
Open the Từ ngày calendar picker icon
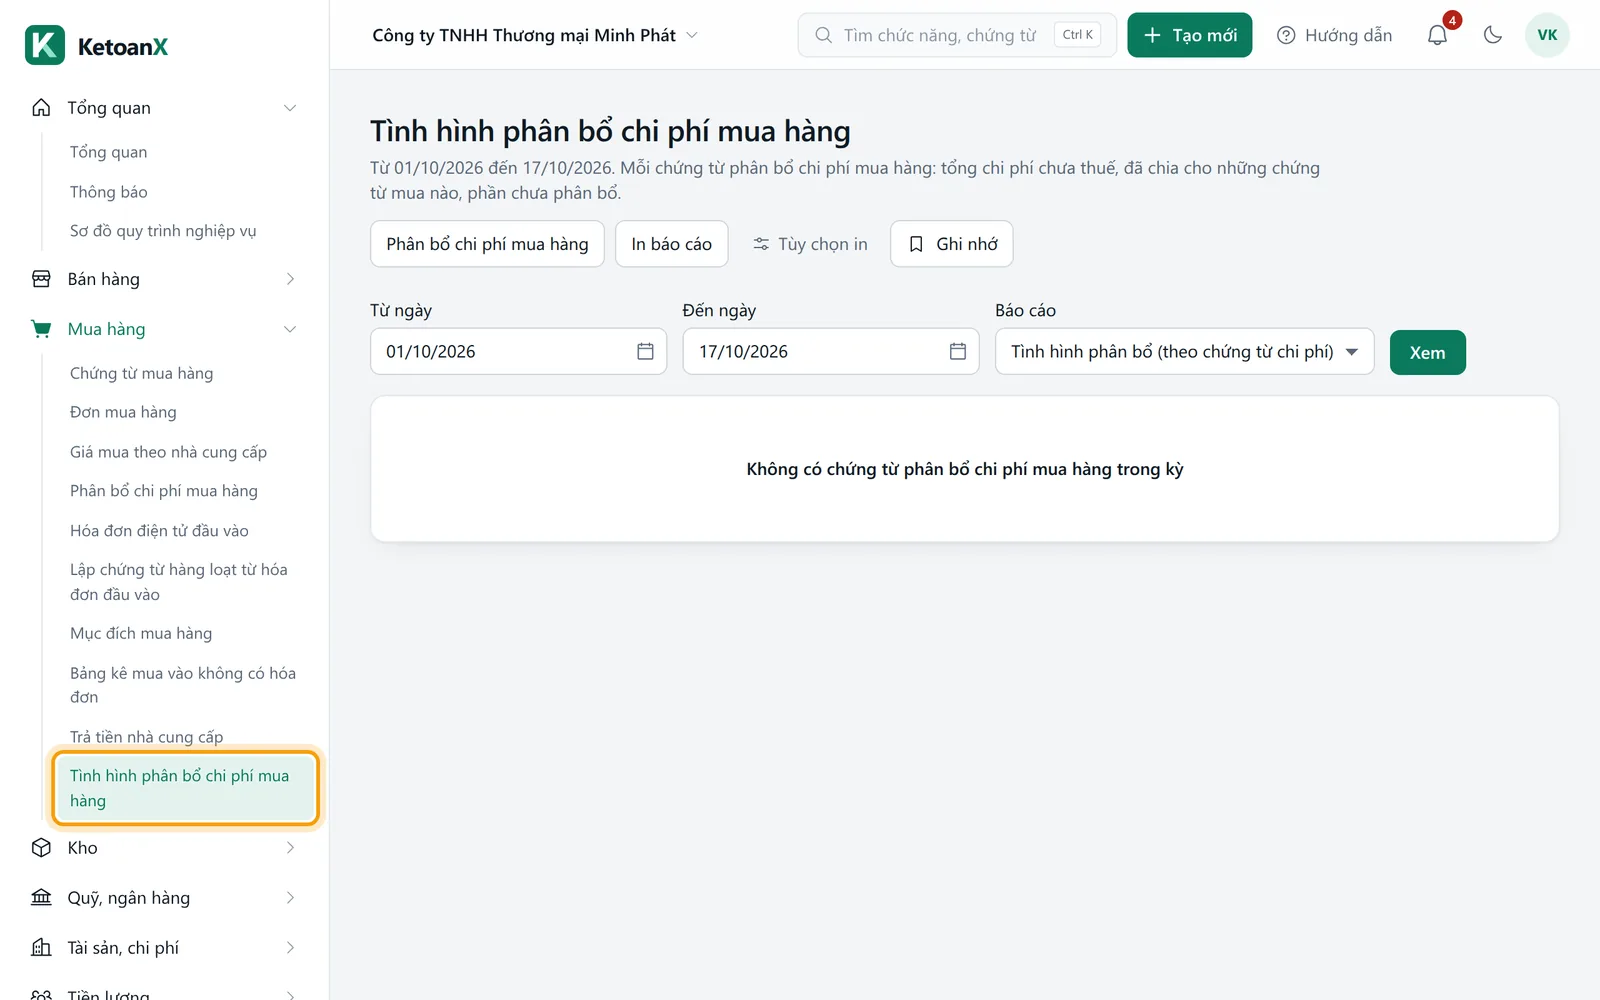coord(645,352)
